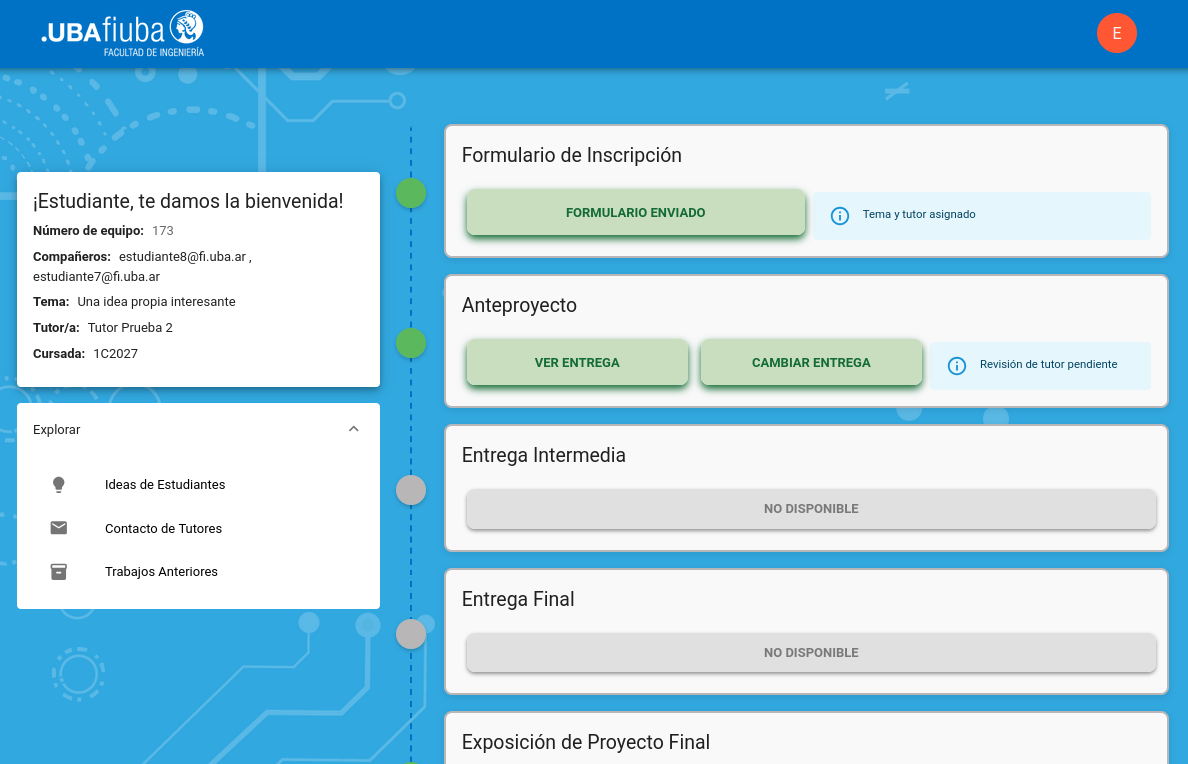This screenshot has height=764, width=1188.
Task: Click No Disponible under Entrega Final
Action: (x=811, y=653)
